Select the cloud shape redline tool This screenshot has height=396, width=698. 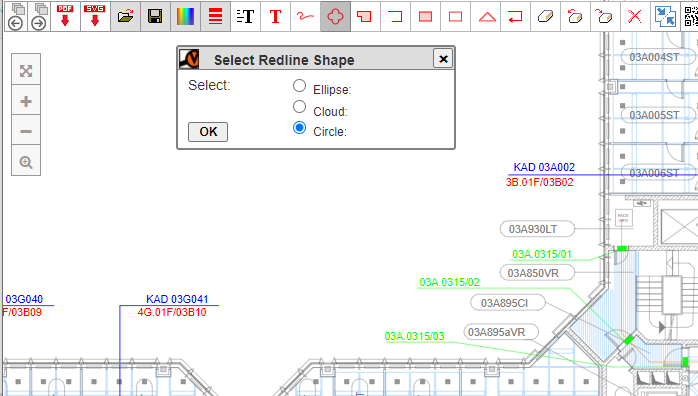335,16
